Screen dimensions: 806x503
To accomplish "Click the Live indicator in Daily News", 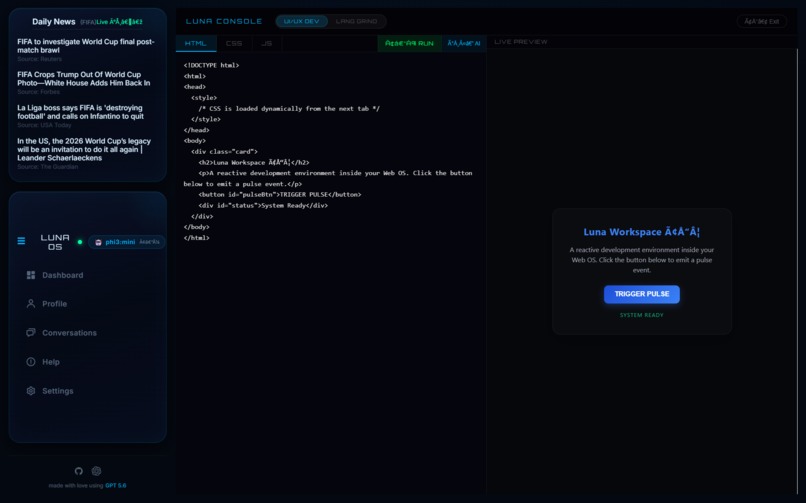I will [119, 22].
